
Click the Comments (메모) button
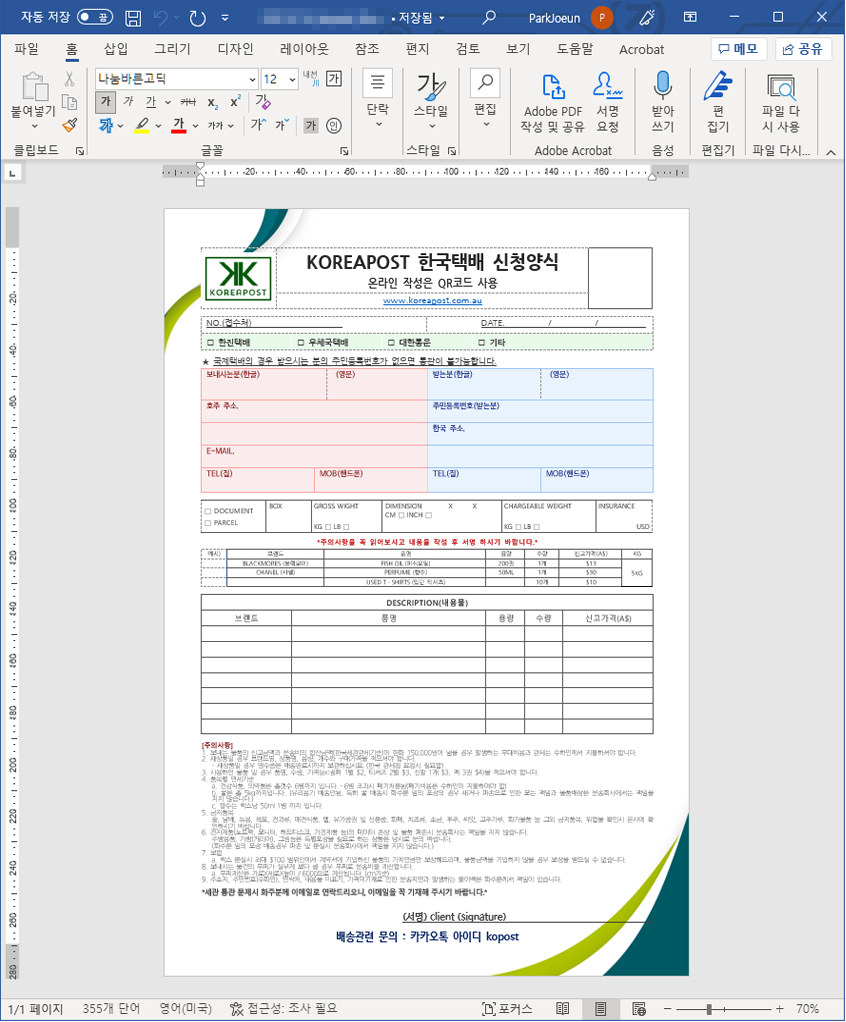coord(738,49)
